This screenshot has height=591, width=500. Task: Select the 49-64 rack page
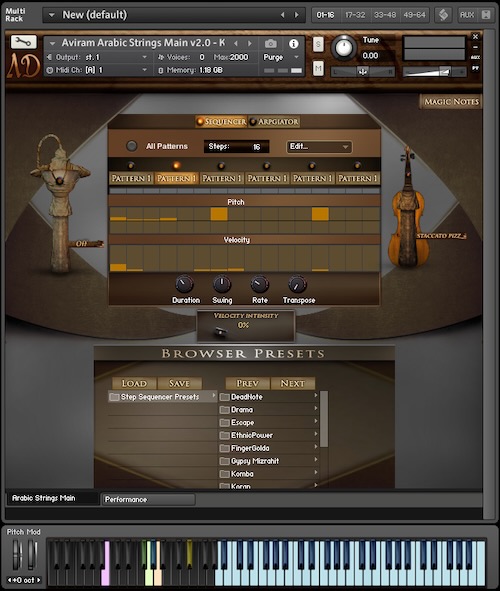click(414, 15)
